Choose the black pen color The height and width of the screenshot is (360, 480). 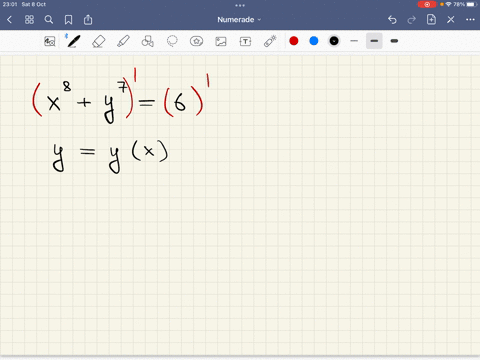point(334,41)
